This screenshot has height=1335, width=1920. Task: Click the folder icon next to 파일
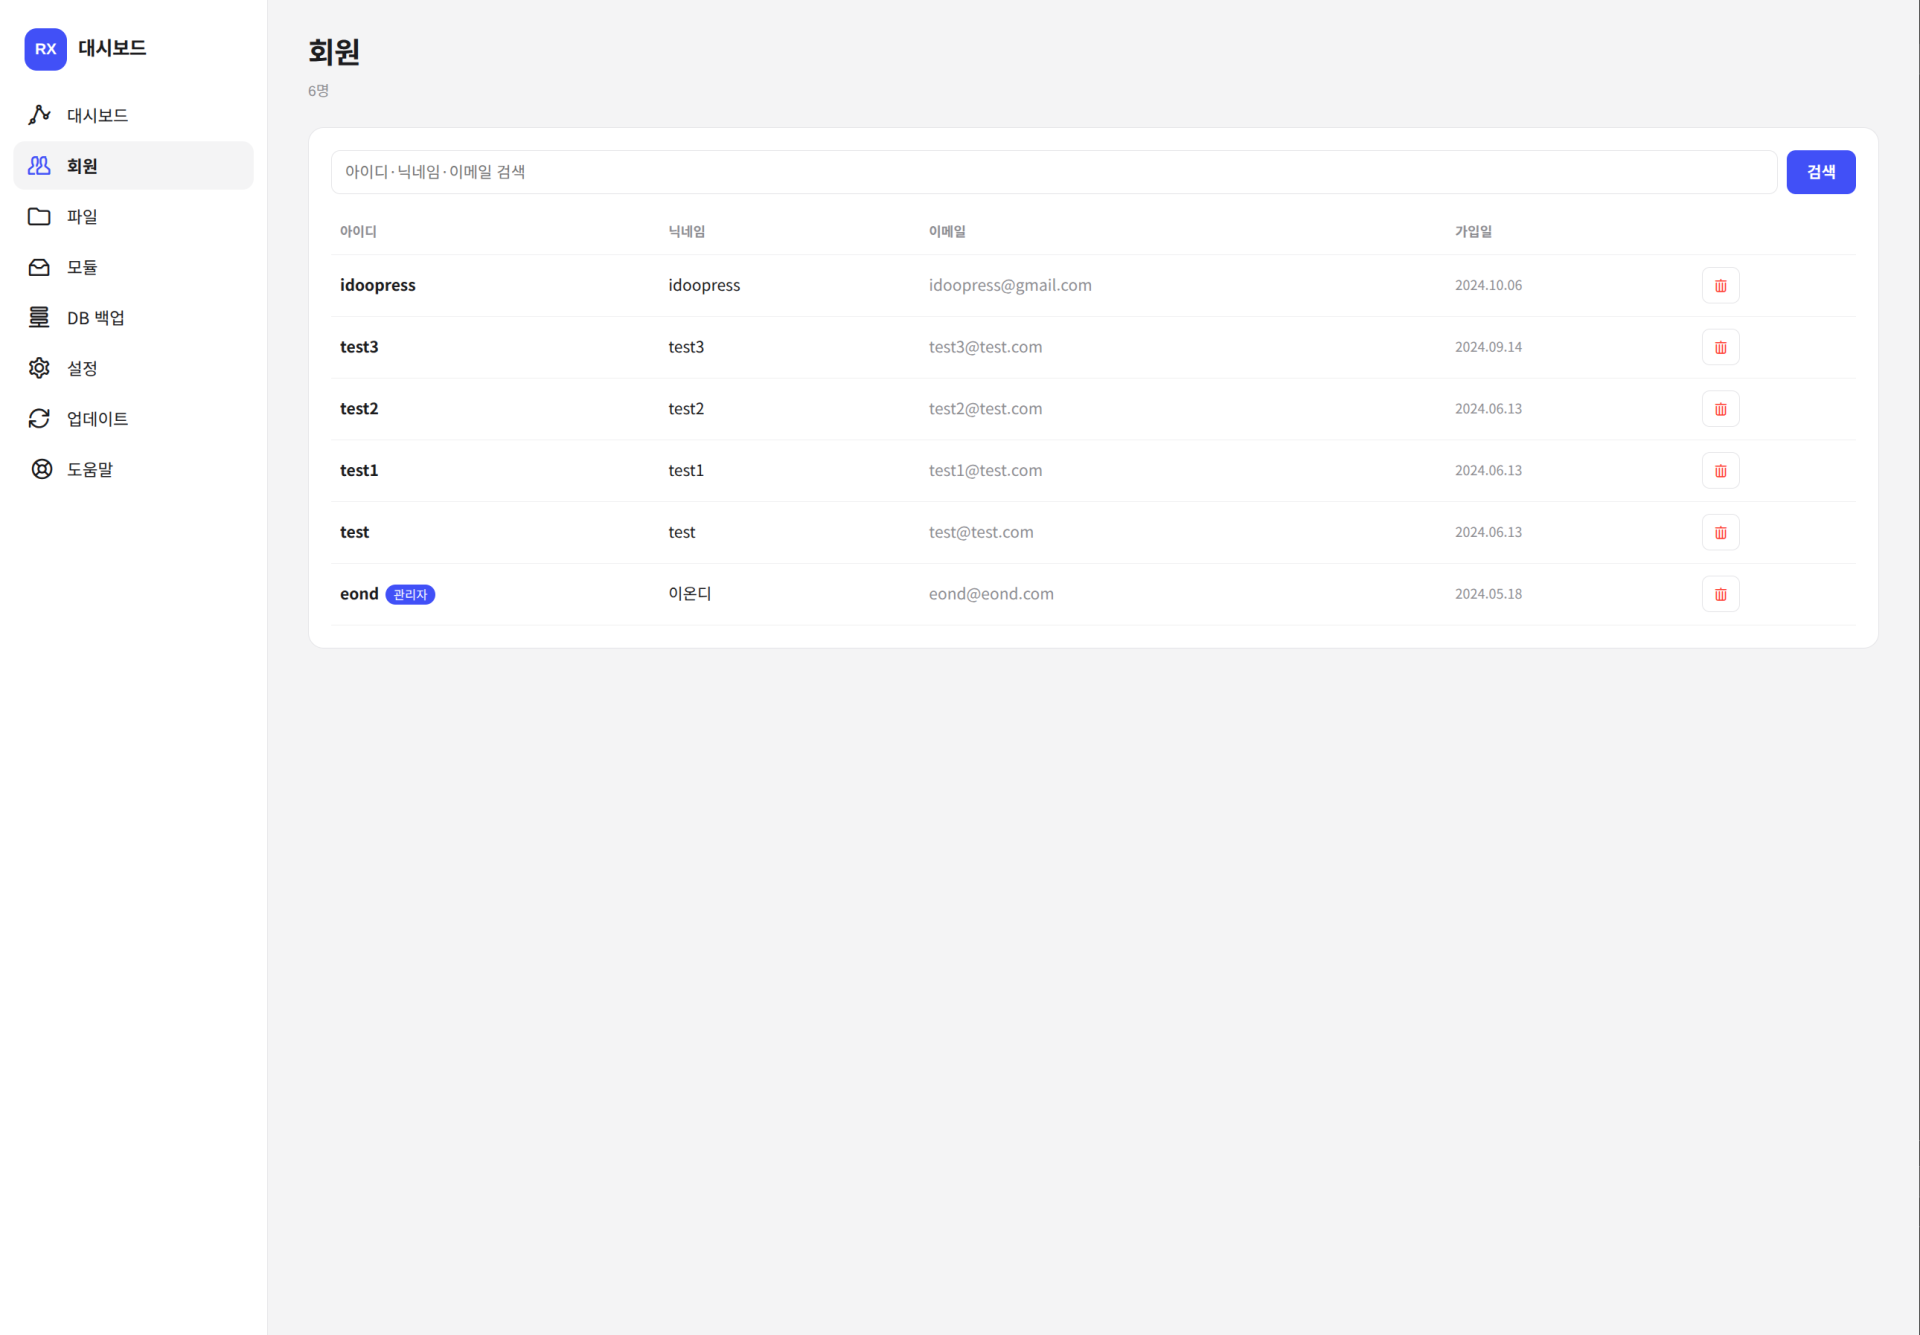click(x=39, y=216)
